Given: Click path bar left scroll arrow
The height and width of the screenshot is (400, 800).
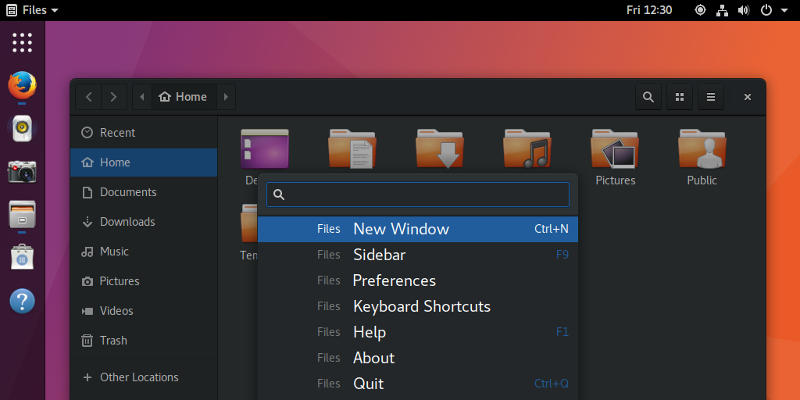Looking at the screenshot, I should (x=142, y=97).
